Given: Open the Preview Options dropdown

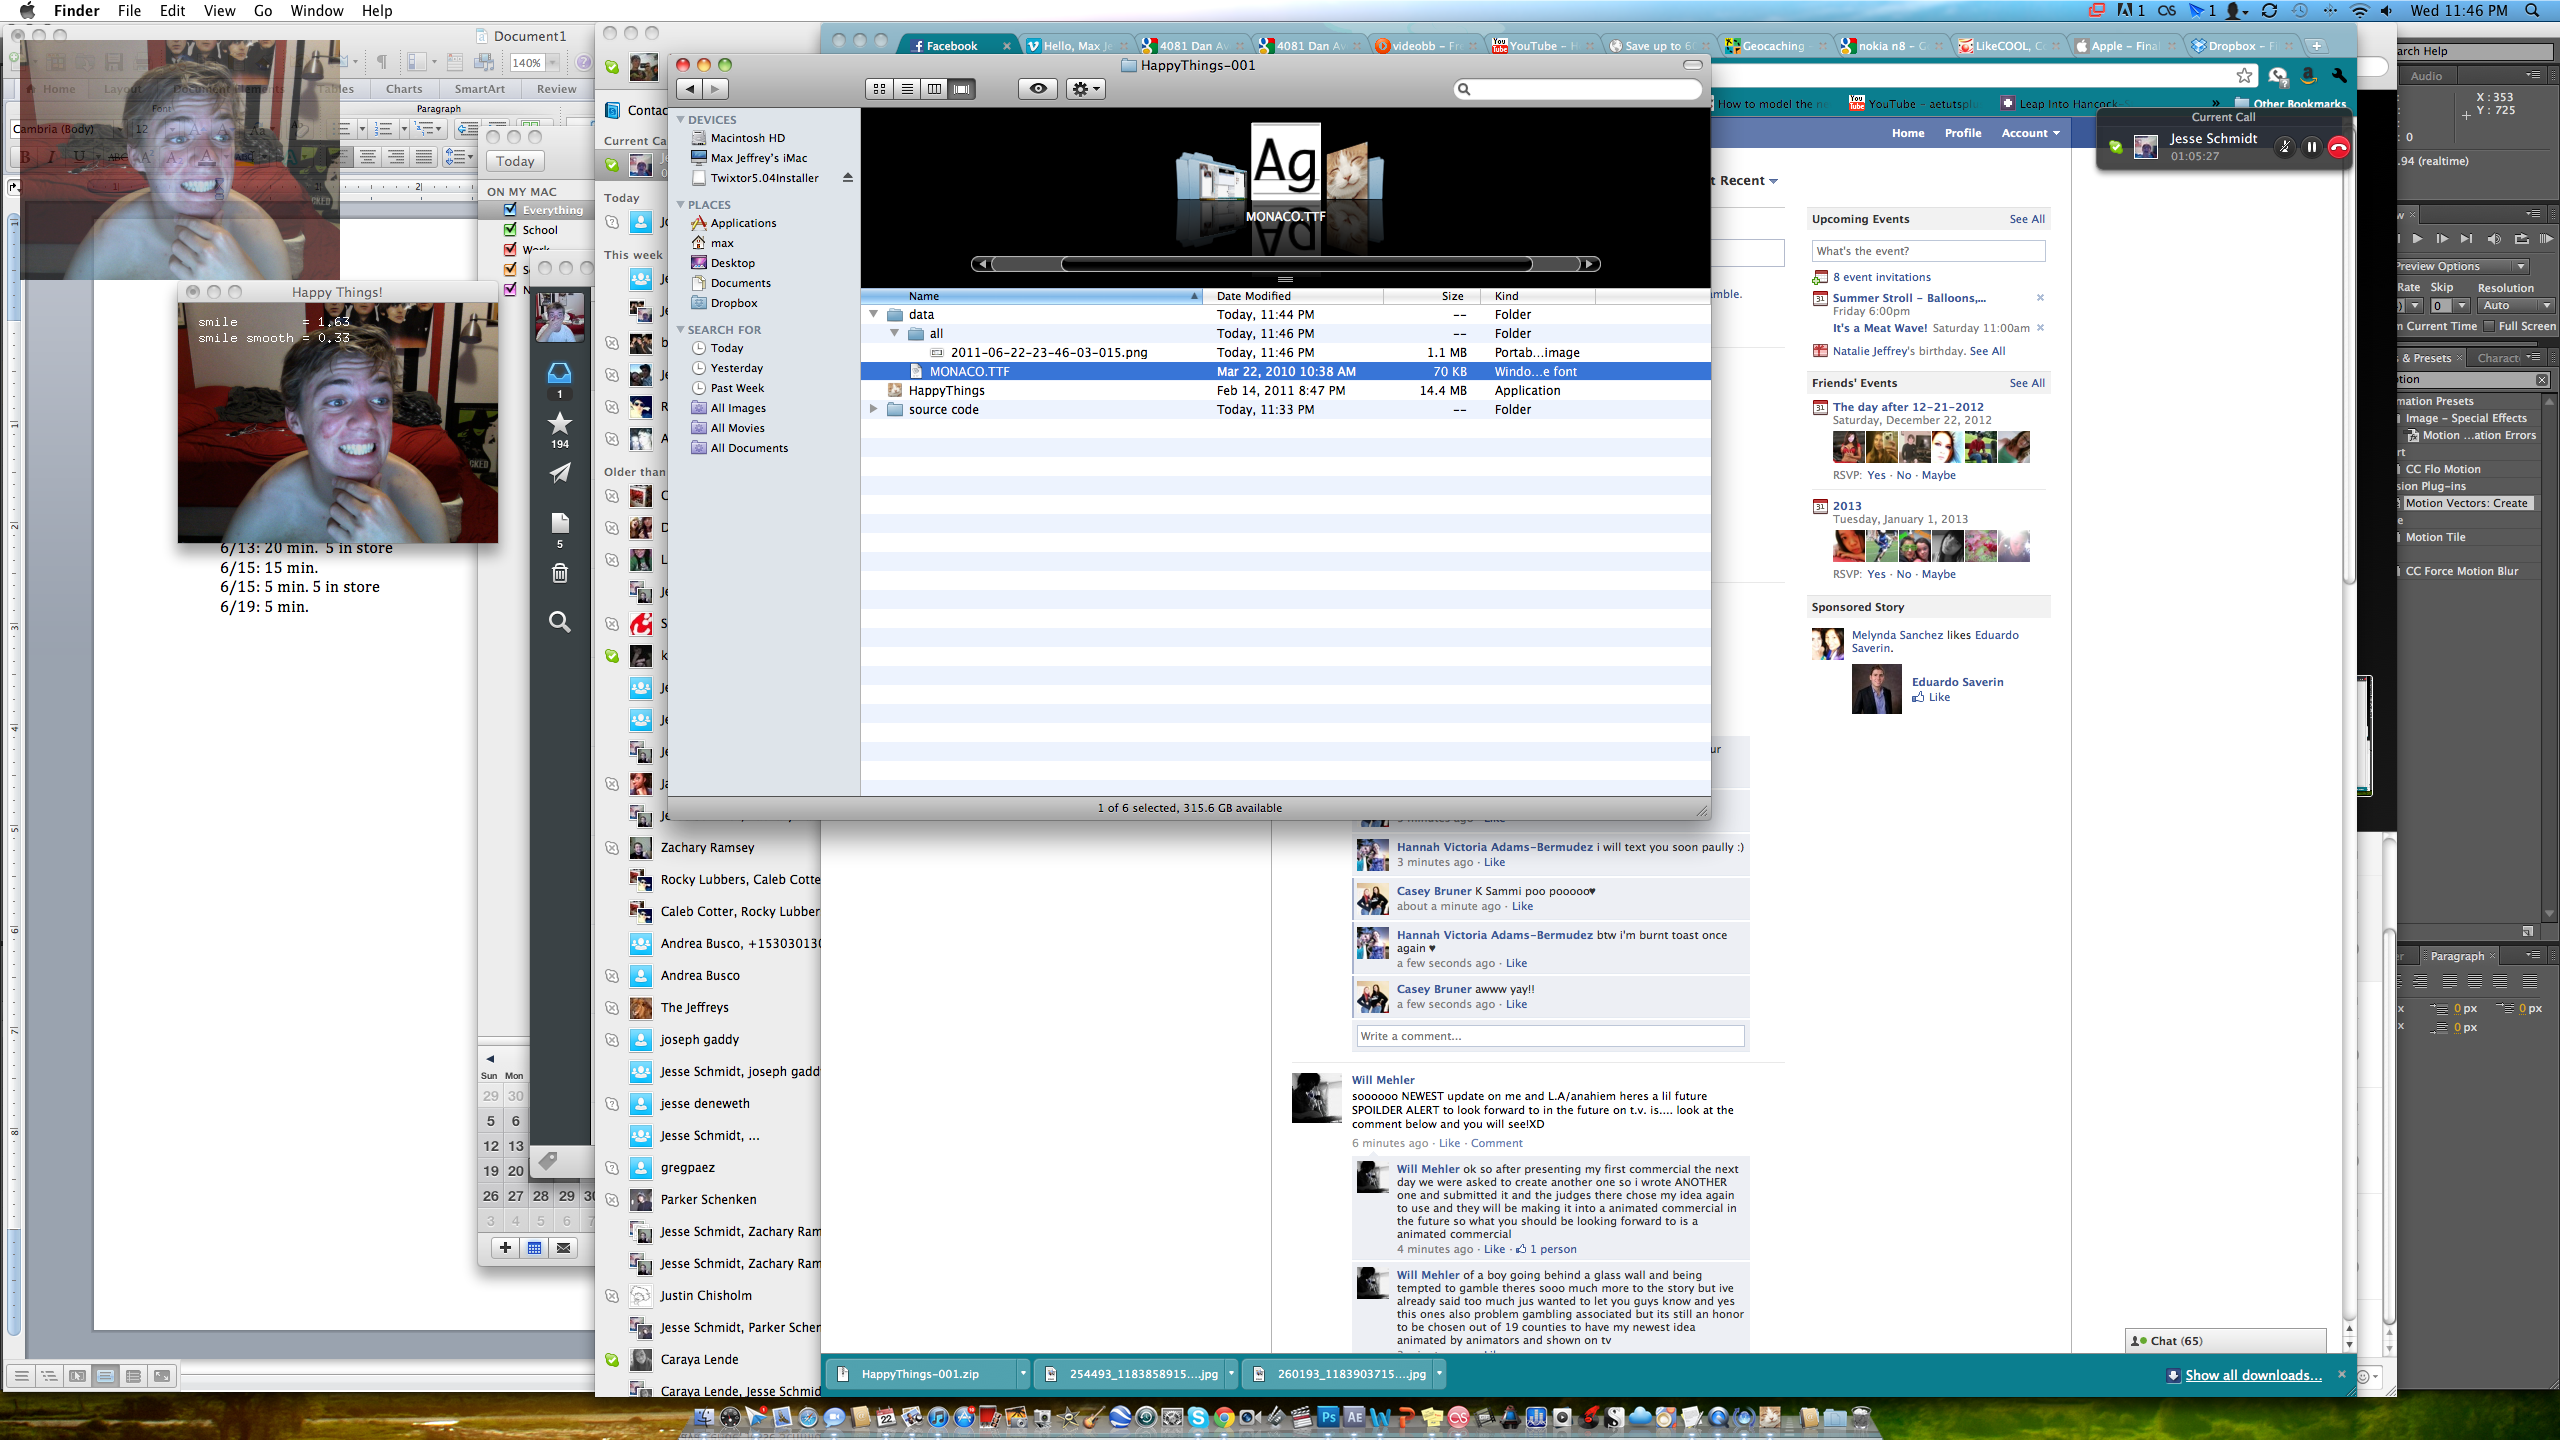Looking at the screenshot, I should (2462, 266).
